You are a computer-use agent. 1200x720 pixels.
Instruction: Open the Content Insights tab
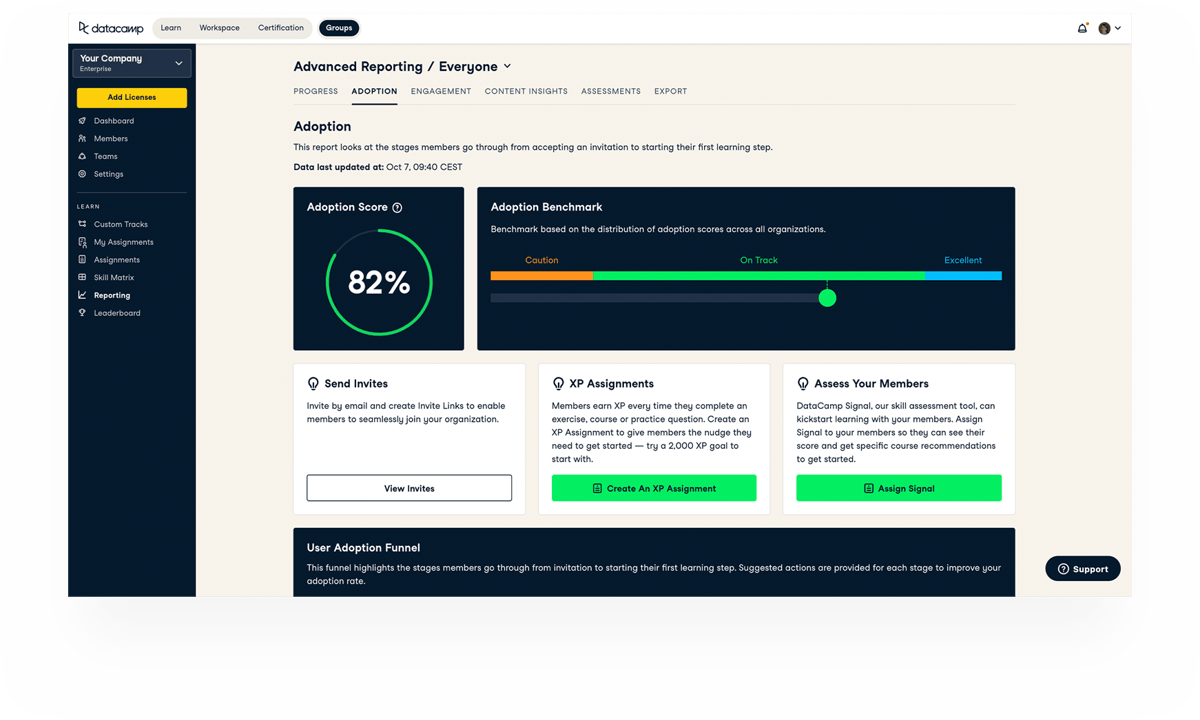point(526,91)
